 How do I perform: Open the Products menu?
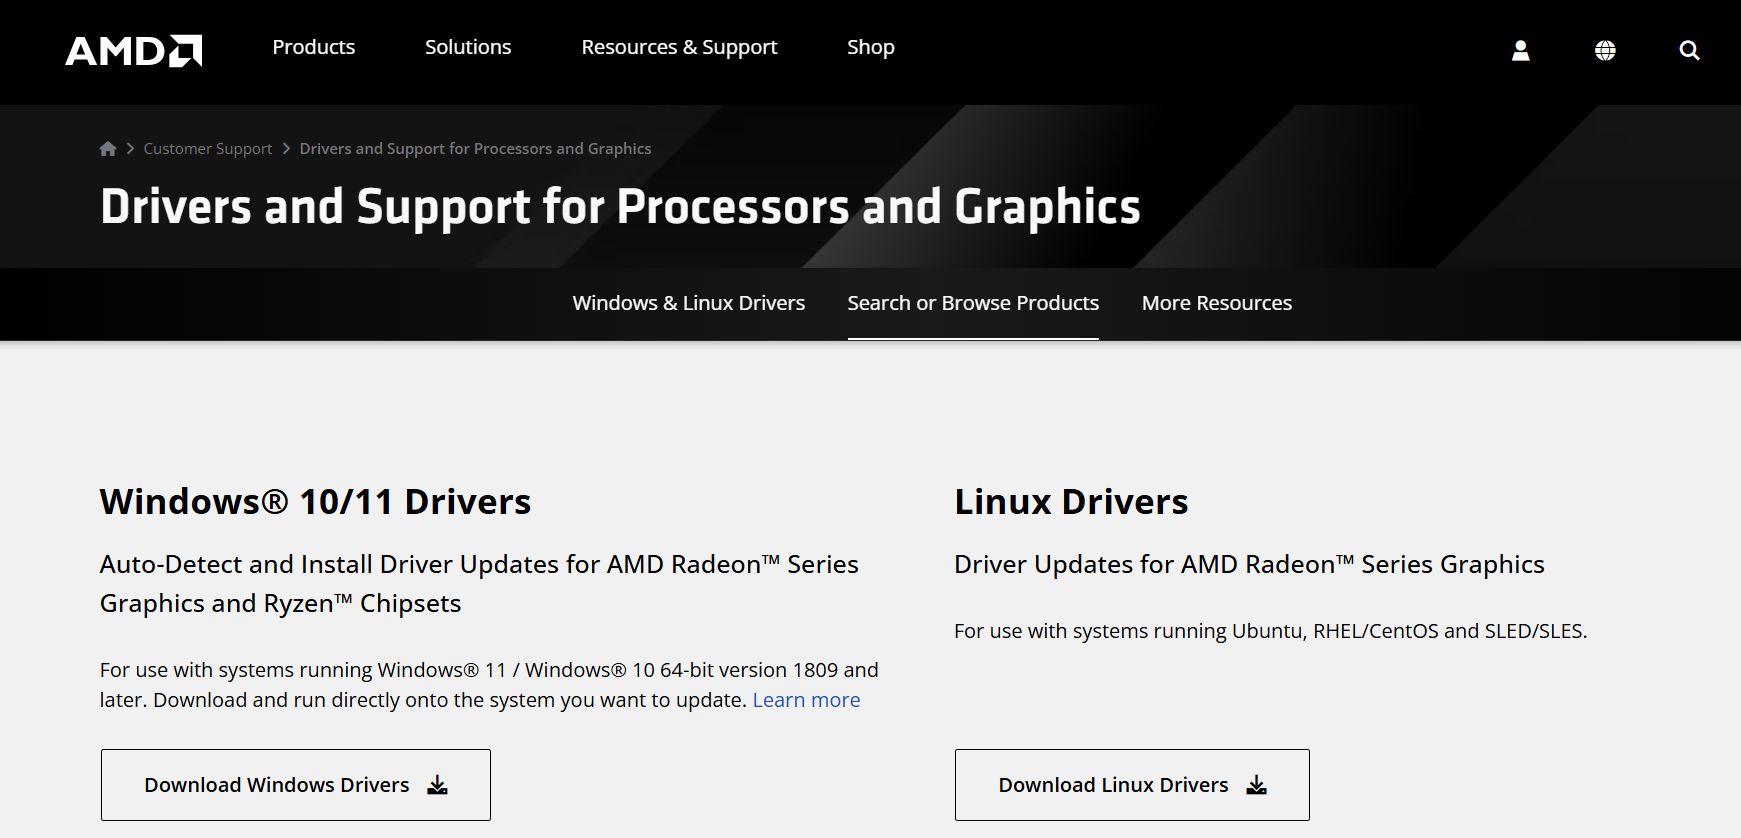(313, 47)
